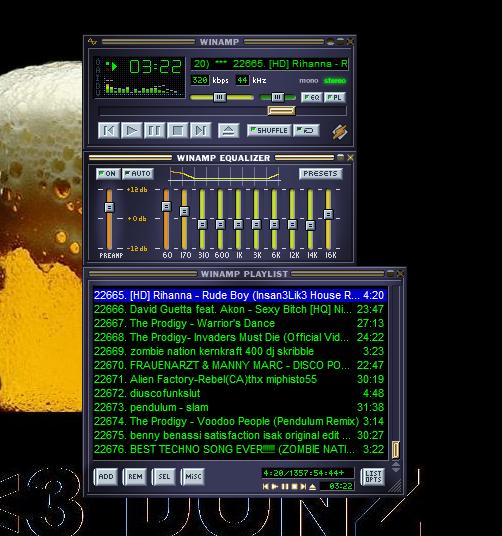Click the 03:22 time display to toggle mode
Screen dimensions: 502x536
(155, 66)
